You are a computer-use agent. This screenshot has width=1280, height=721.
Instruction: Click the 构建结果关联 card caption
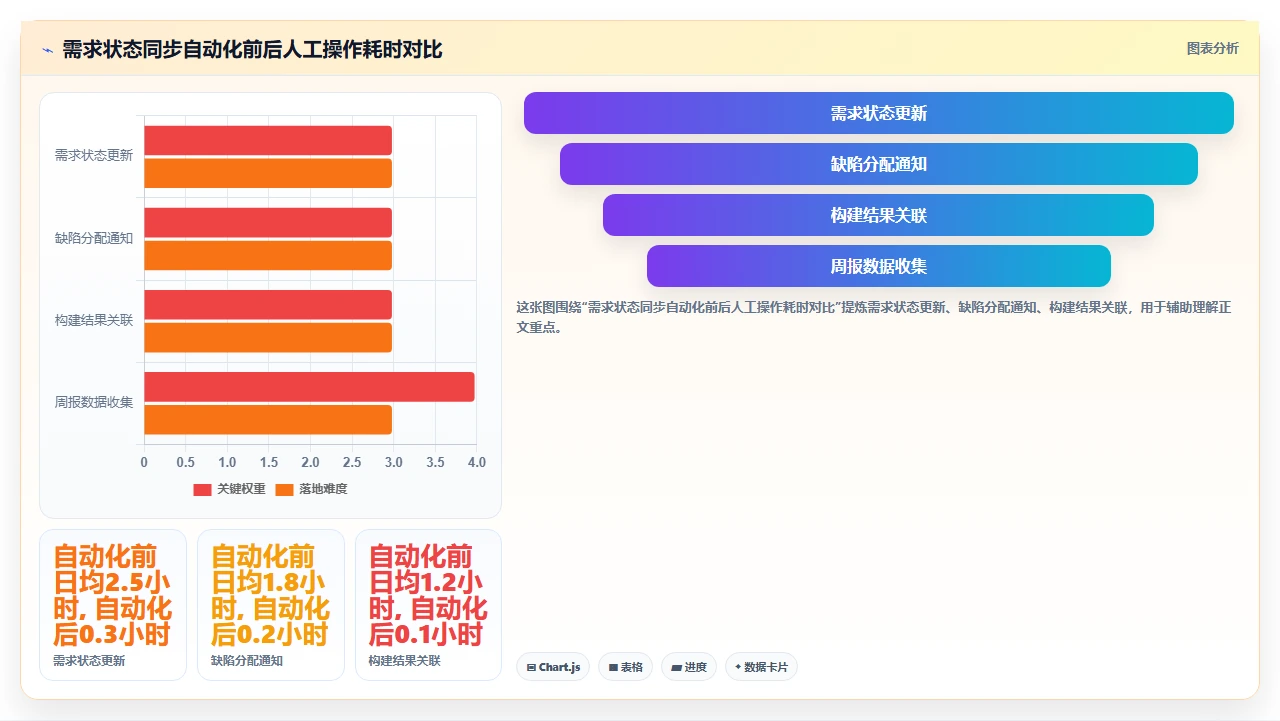click(x=404, y=661)
